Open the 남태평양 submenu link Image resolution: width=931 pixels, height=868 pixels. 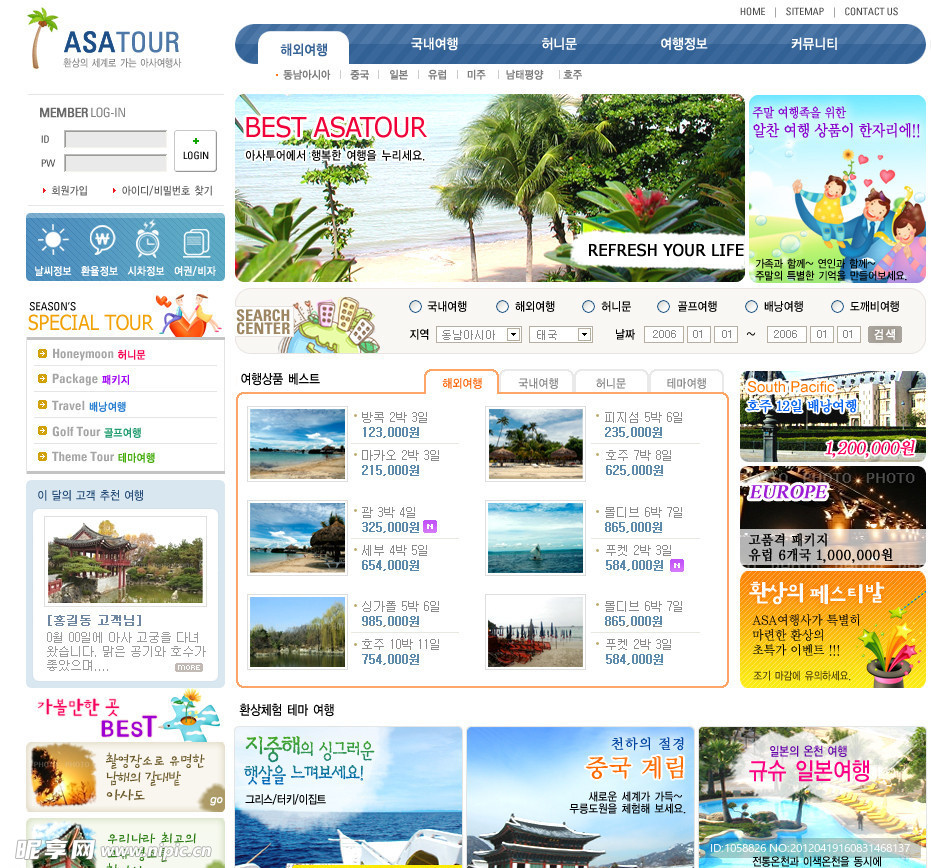pos(524,74)
